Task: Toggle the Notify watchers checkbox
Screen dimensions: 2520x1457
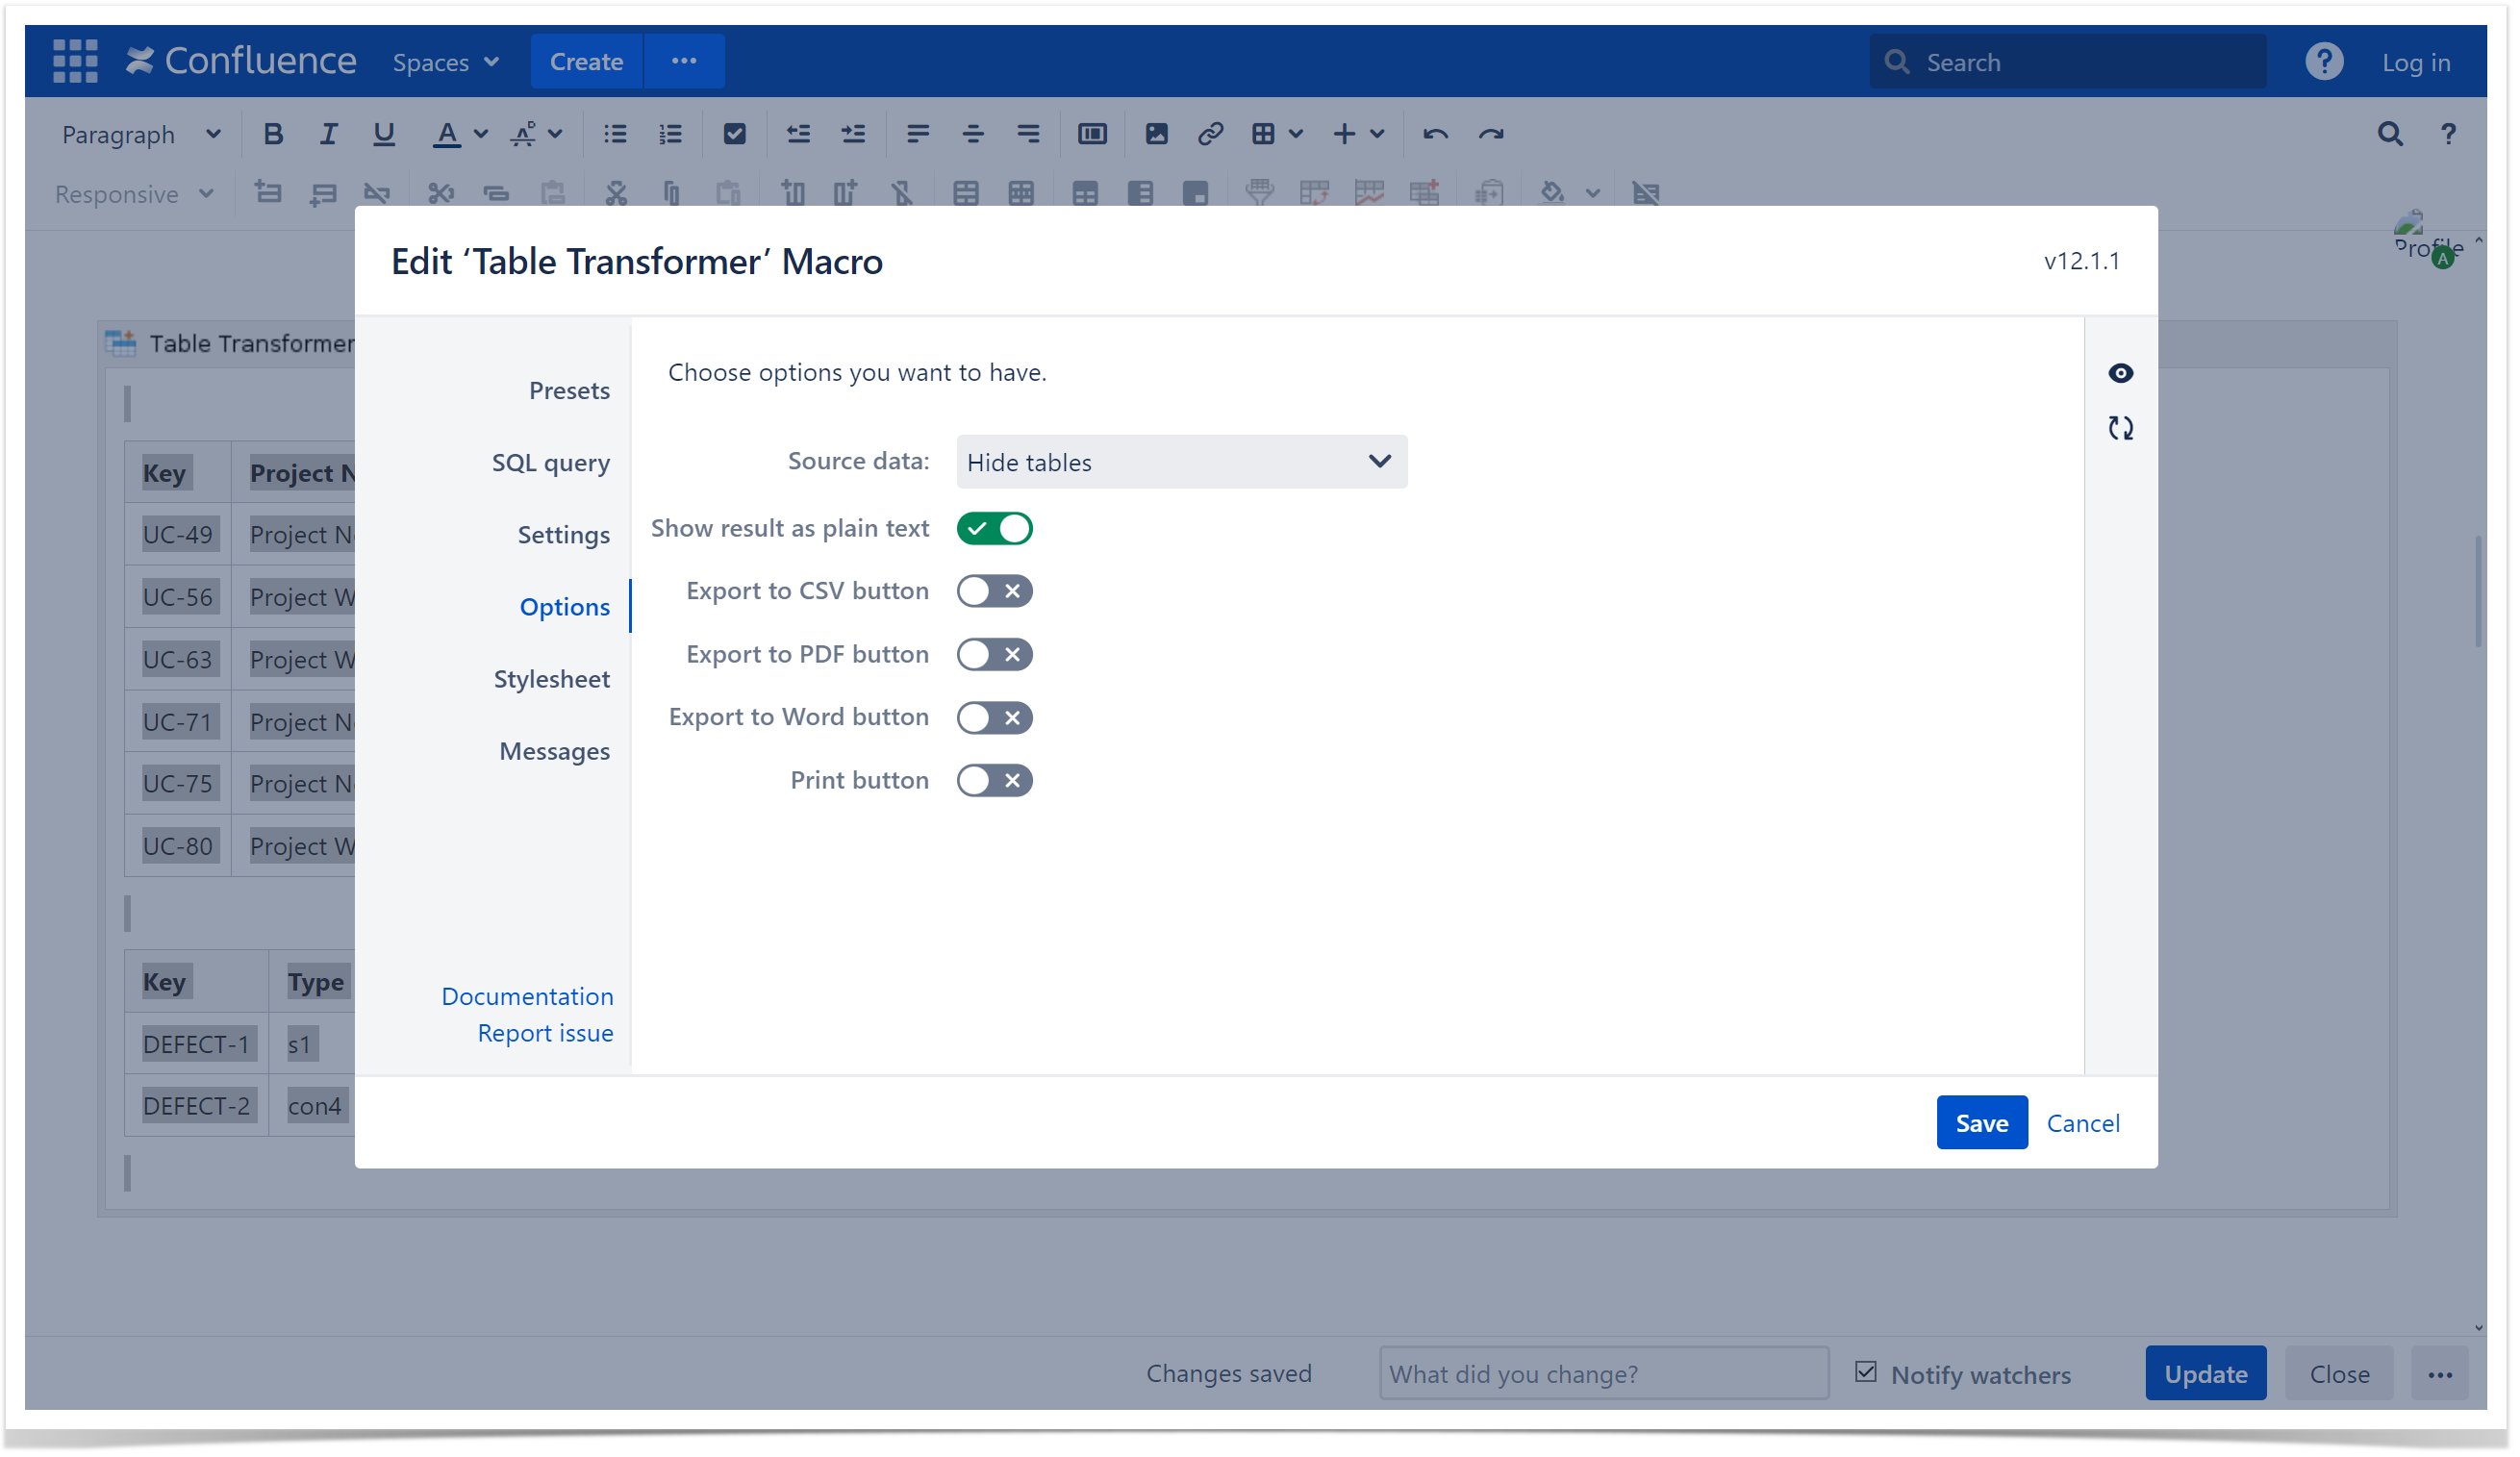Action: tap(1865, 1372)
